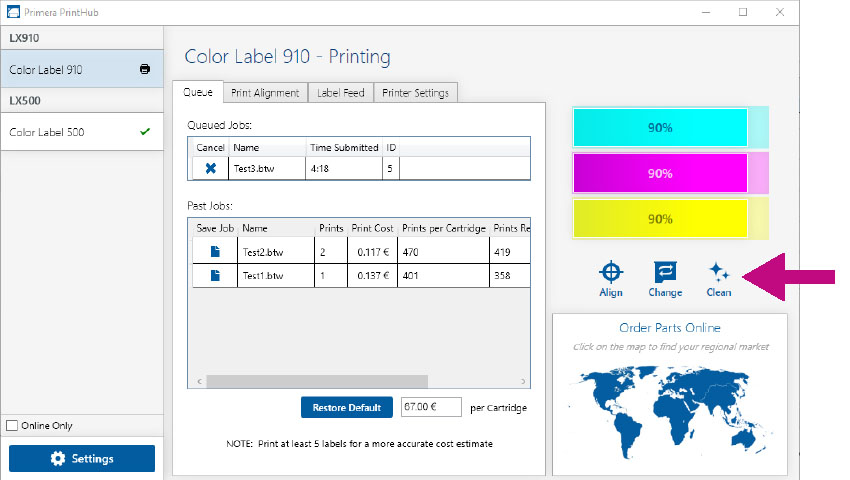Screen dimensions: 850x480
Task: Click the printer icon beside Color Label 910
Action: 145,69
